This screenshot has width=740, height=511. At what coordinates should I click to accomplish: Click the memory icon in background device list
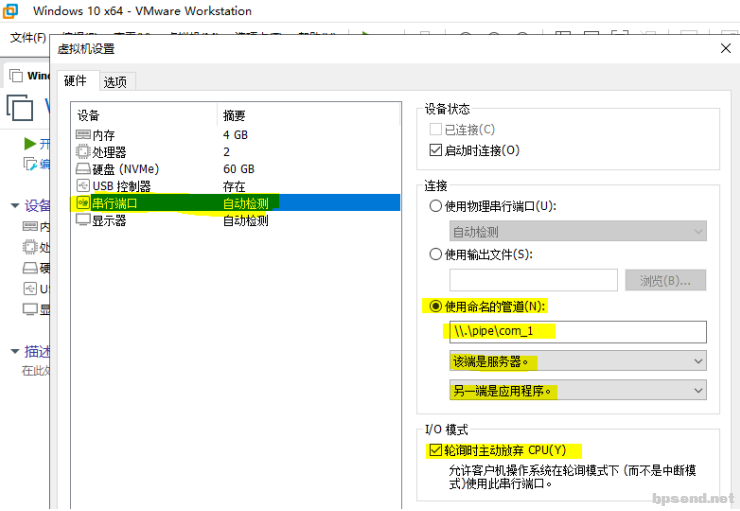point(30,226)
